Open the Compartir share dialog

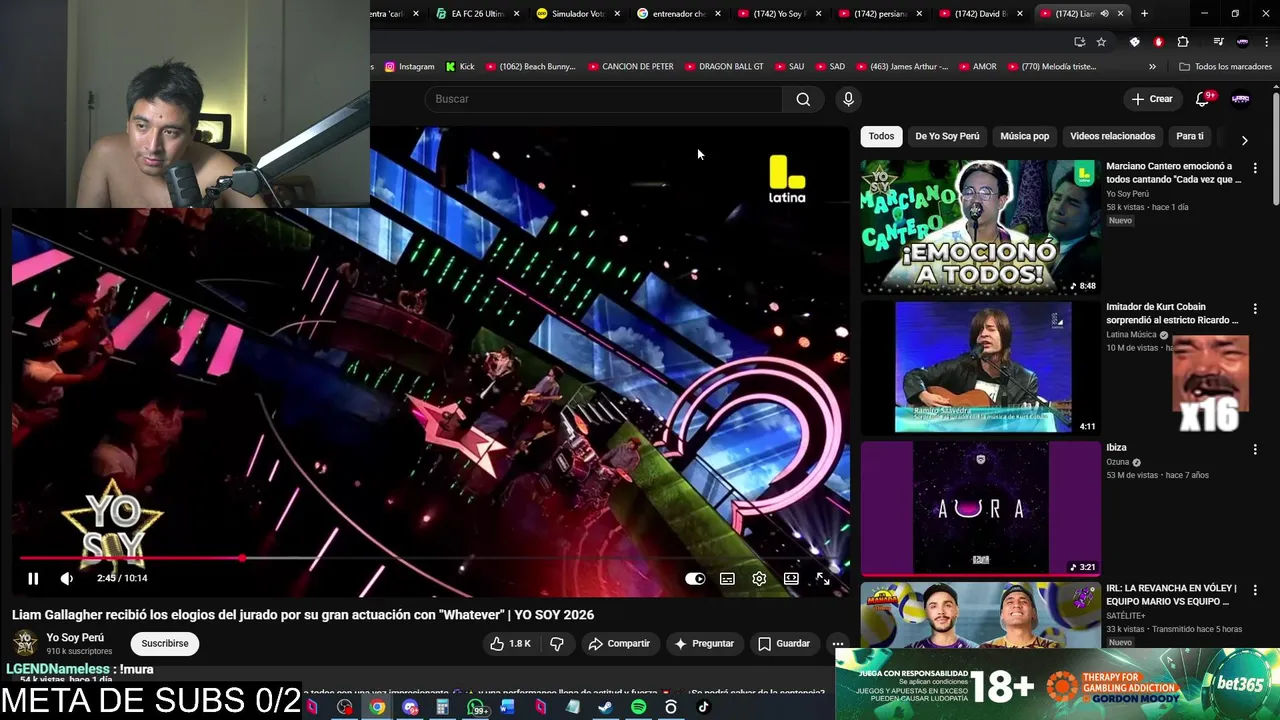point(619,643)
